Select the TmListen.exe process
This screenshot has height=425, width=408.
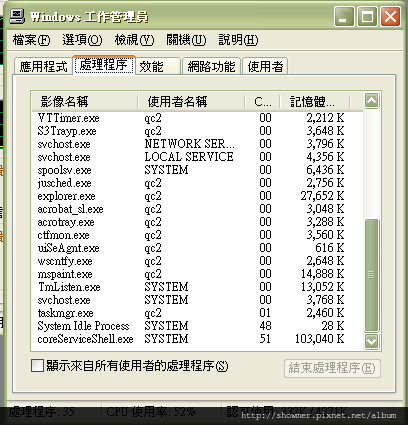pyautogui.click(x=197, y=287)
